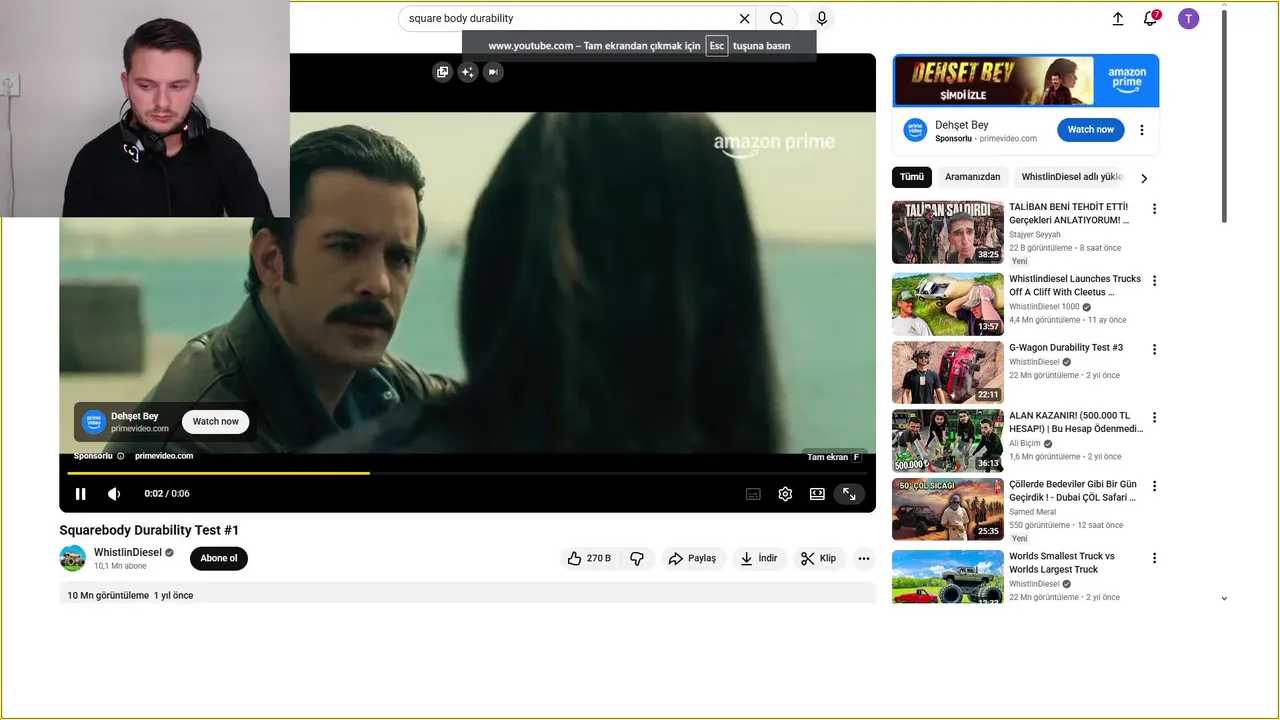Select WhistlinDiesel adlı yükle chip
The height and width of the screenshot is (720, 1280).
coord(1072,177)
